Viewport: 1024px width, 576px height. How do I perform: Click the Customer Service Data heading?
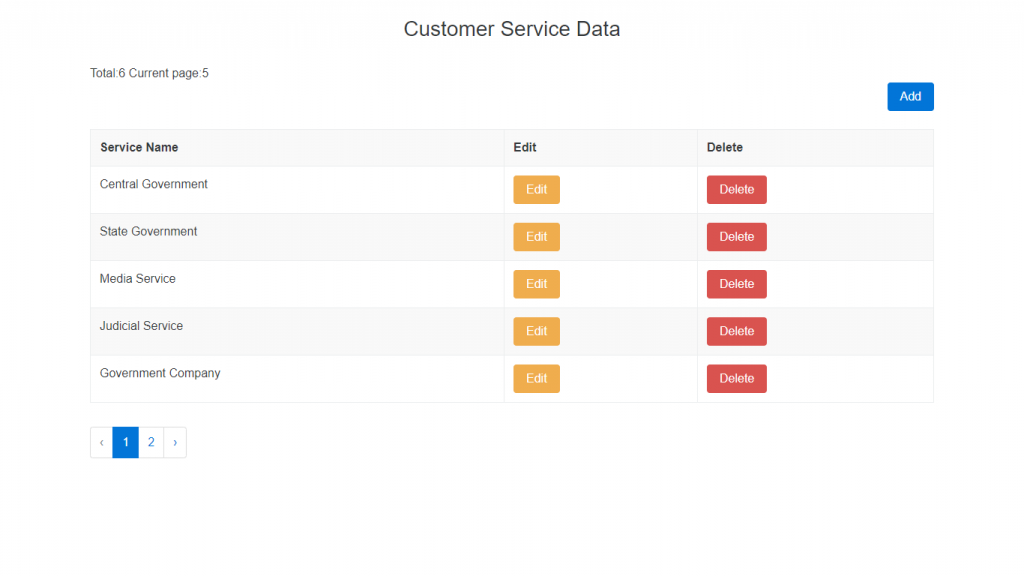coord(512,29)
